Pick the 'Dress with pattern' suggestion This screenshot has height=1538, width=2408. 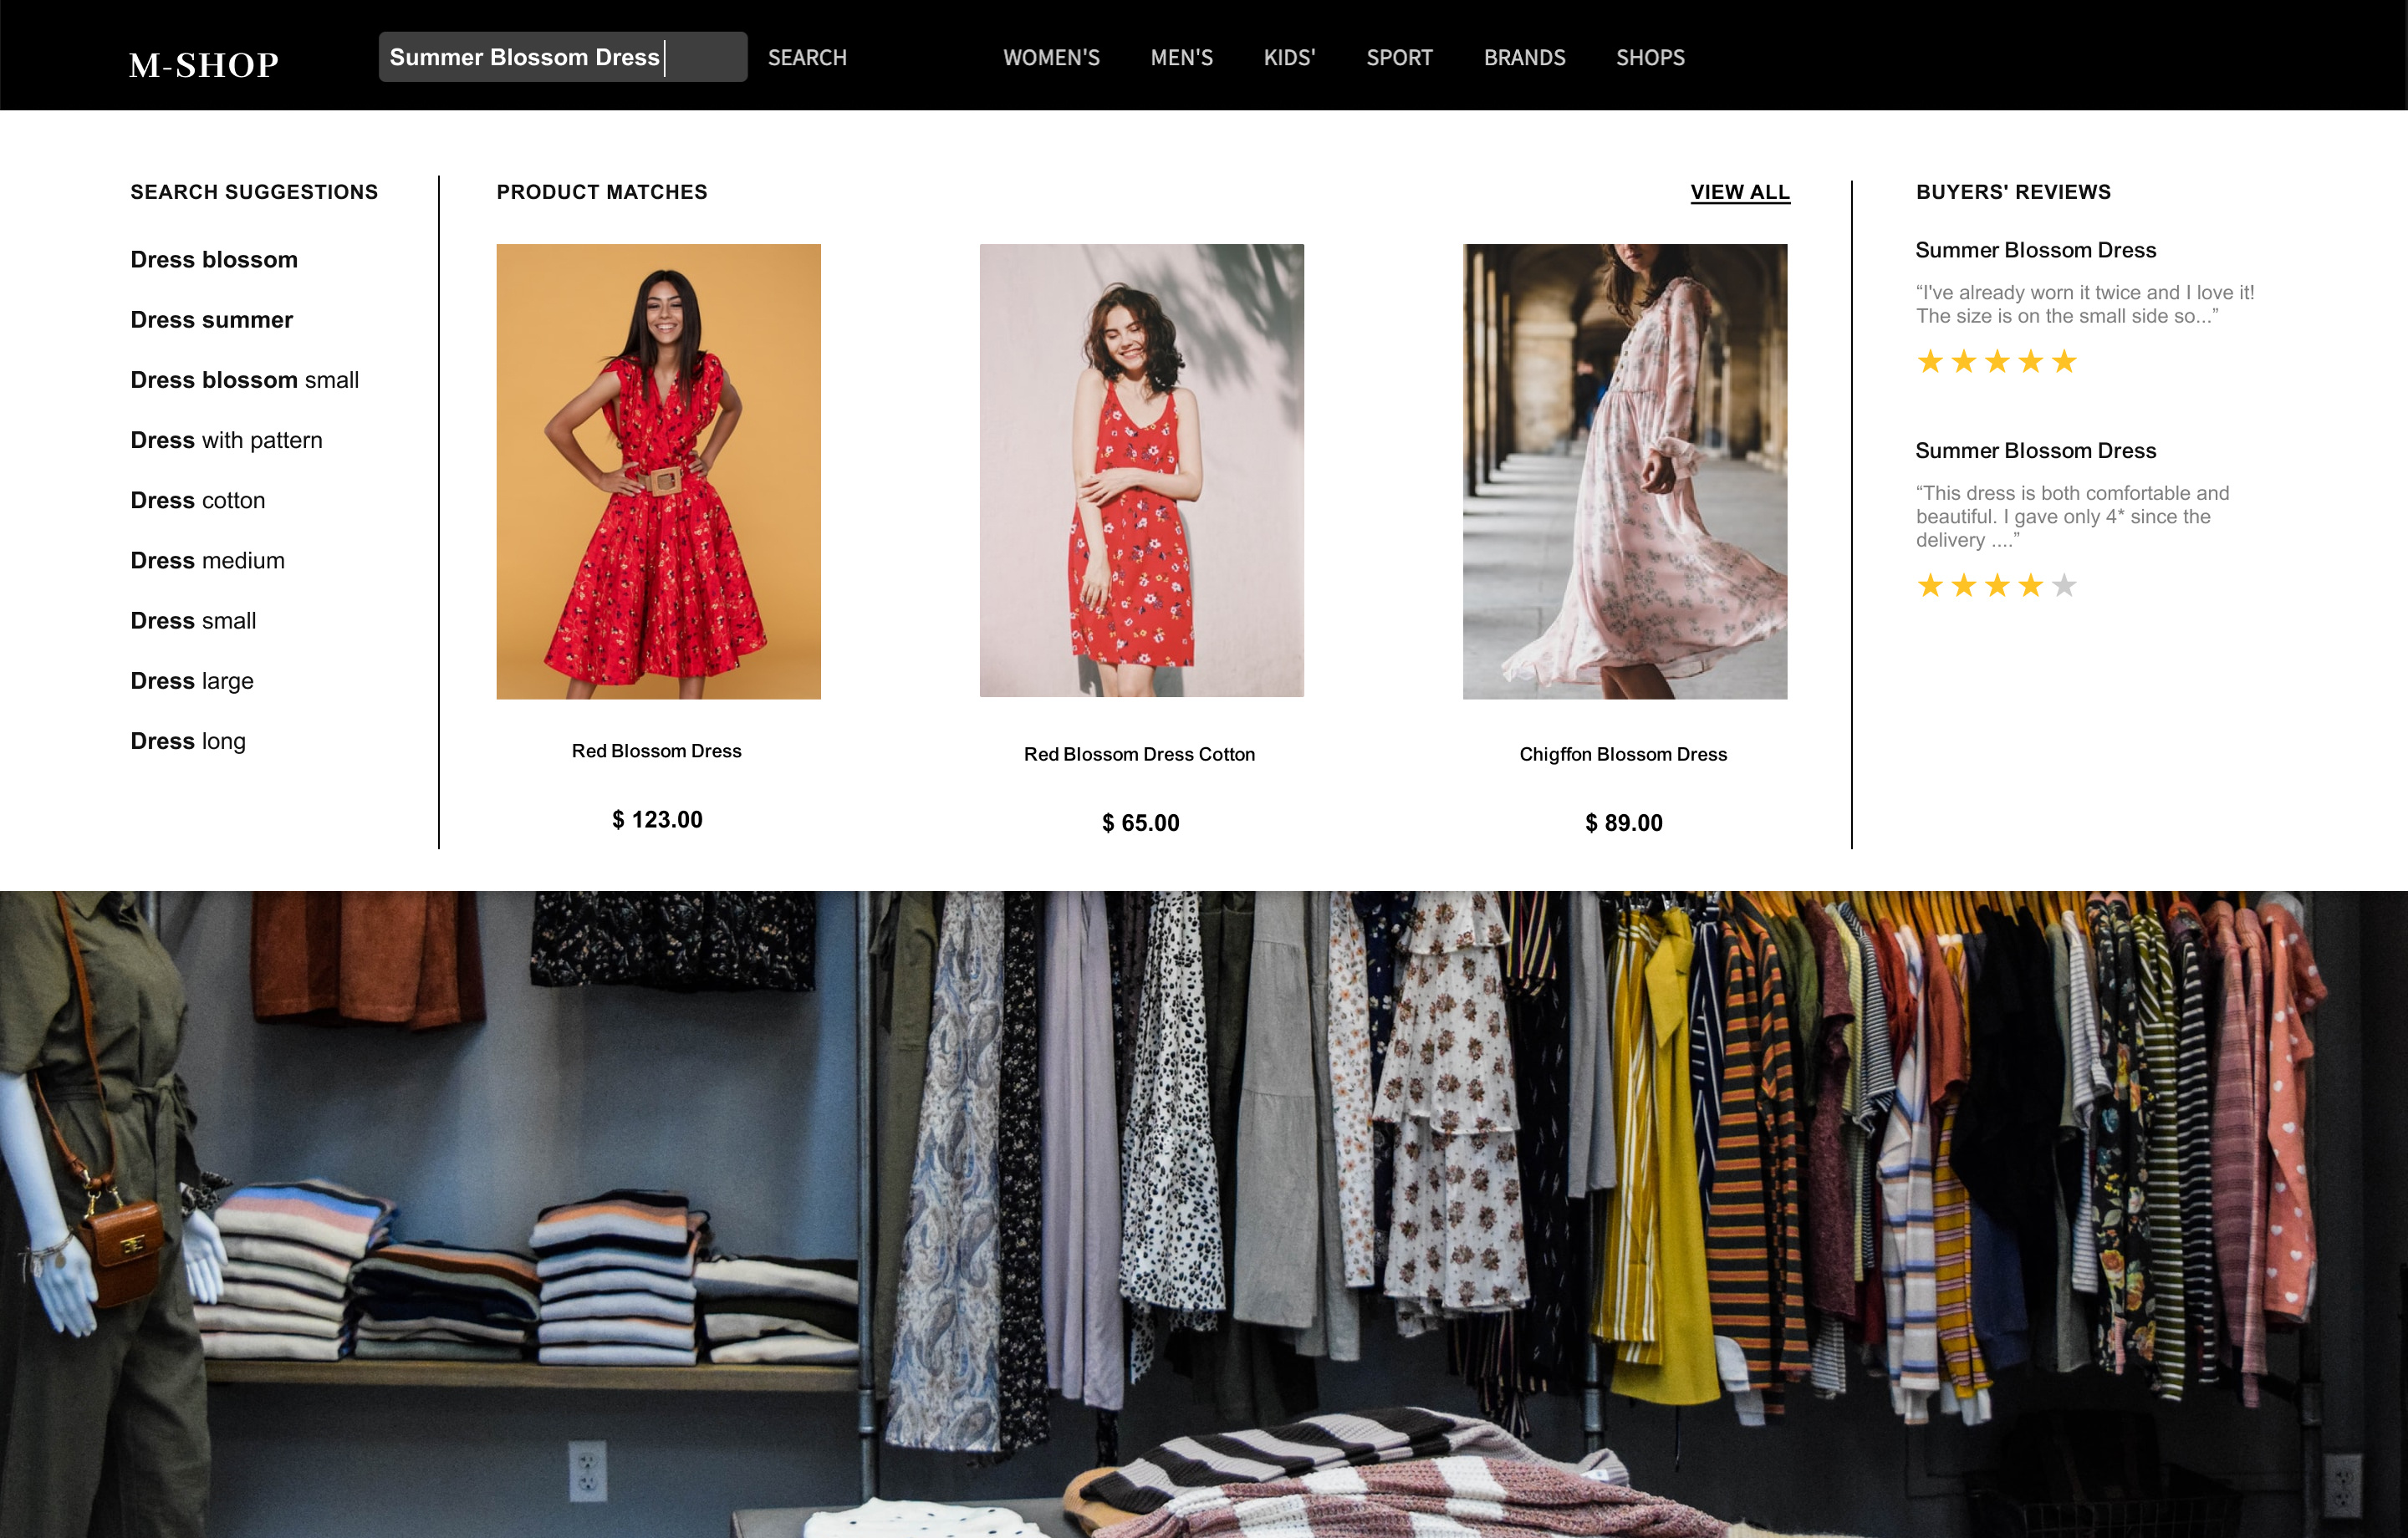(x=226, y=440)
